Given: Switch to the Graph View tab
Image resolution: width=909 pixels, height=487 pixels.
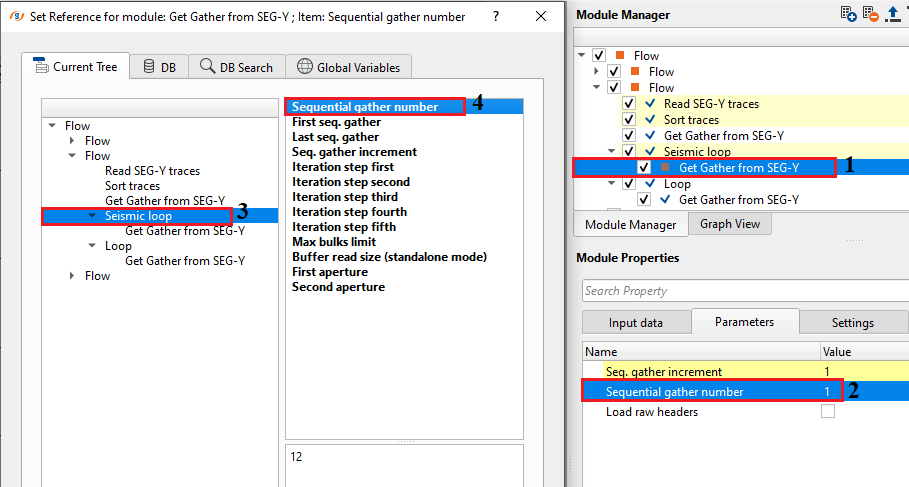Looking at the screenshot, I should point(730,224).
